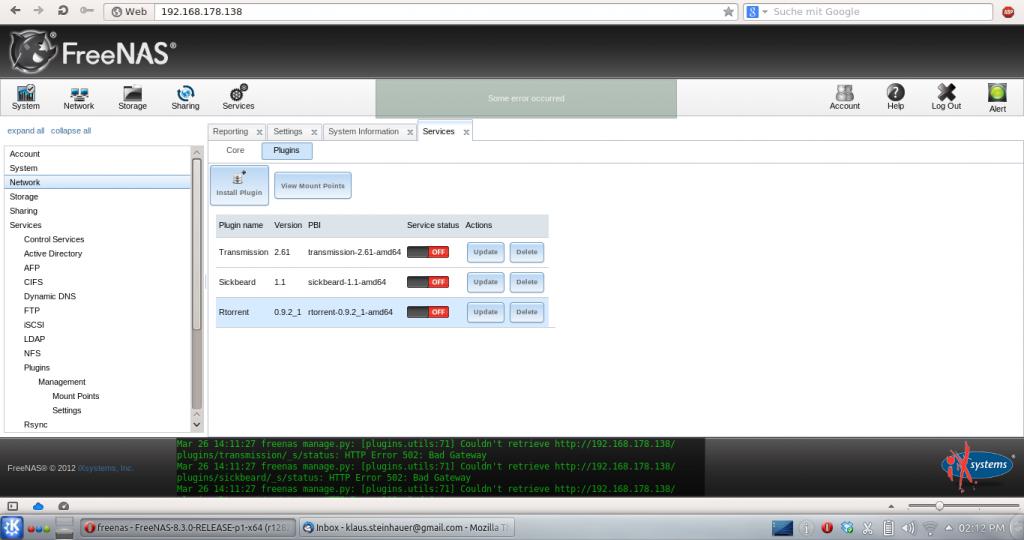Viewport: 1024px width, 540px height.
Task: Click the iXsystems, Inc. footer link
Action: 105,468
